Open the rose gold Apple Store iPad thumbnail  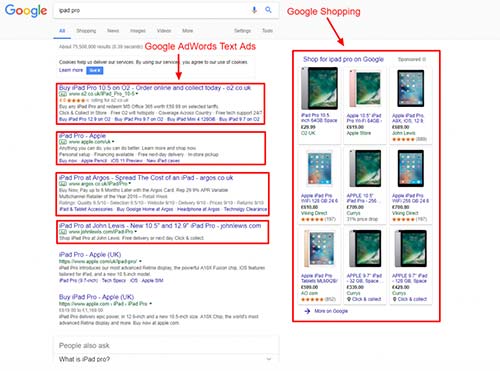pyautogui.click(x=364, y=88)
